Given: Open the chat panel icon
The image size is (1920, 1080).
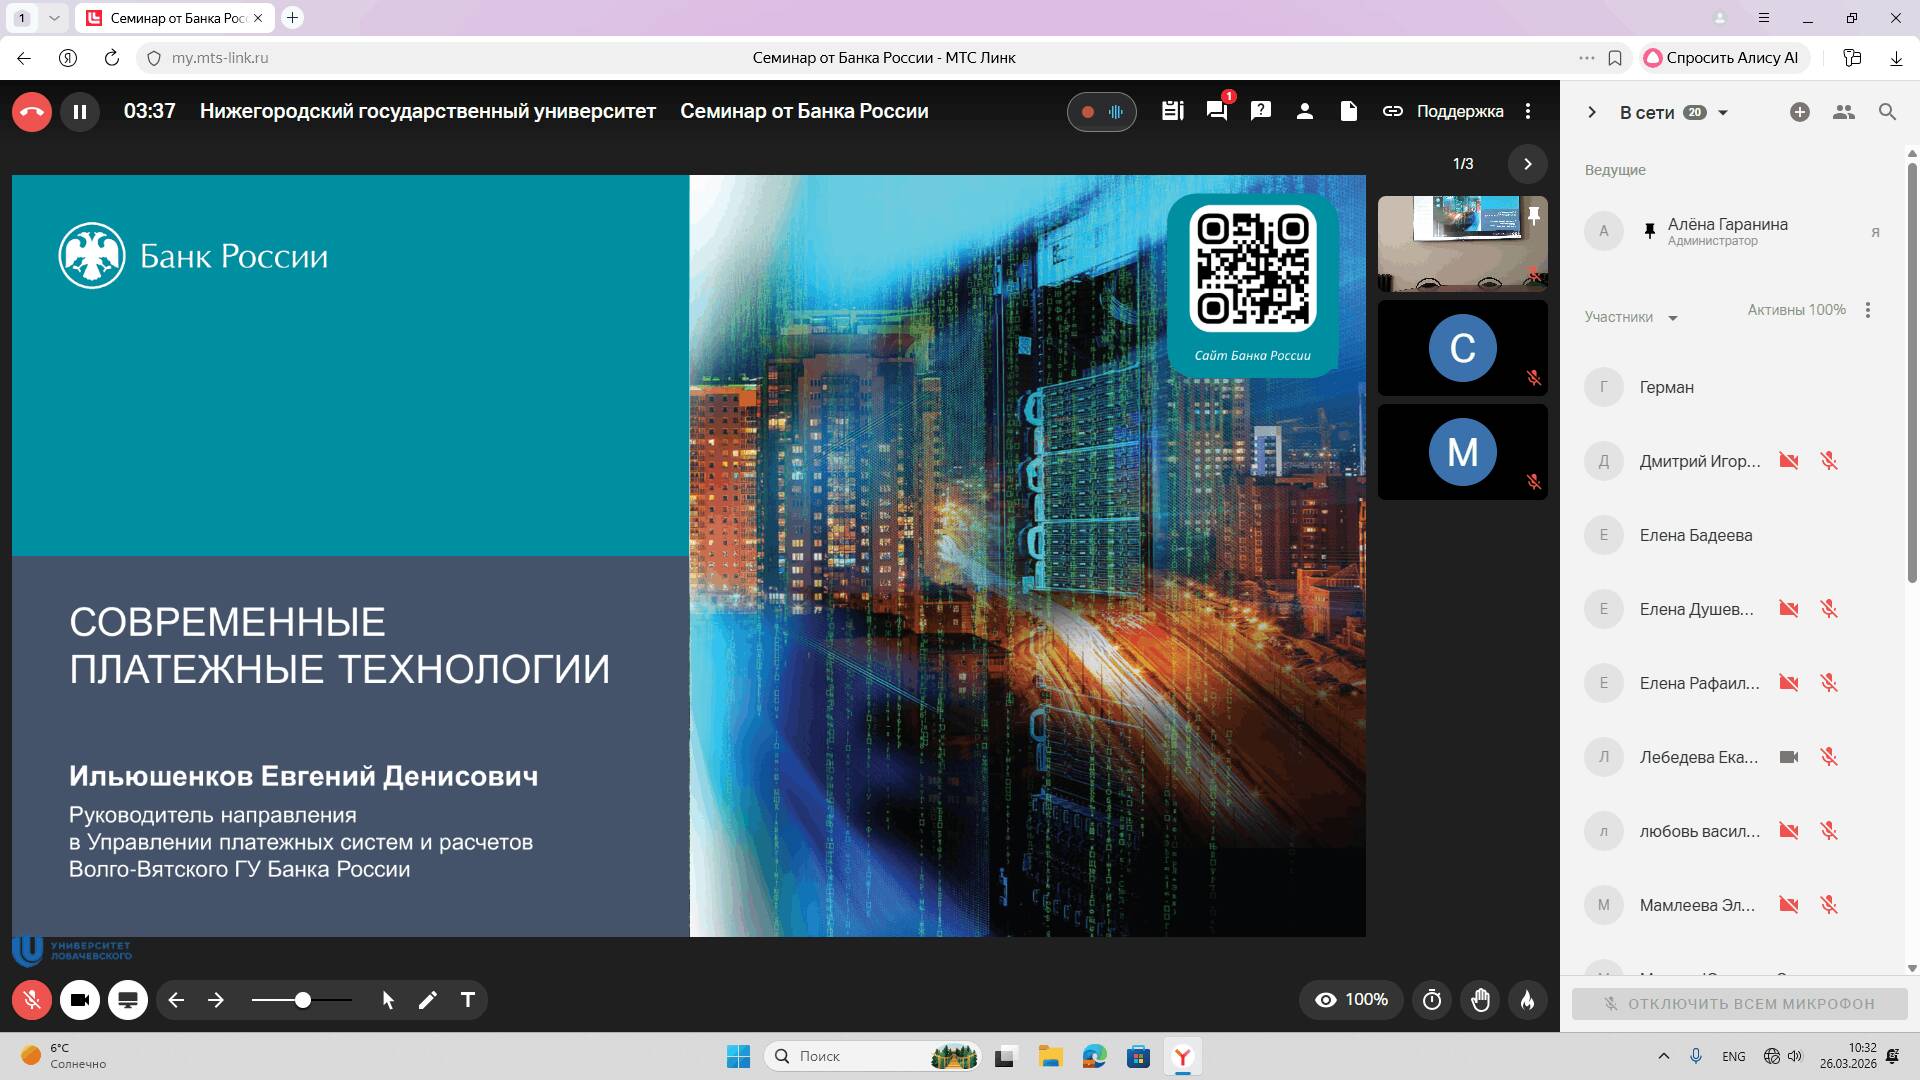Looking at the screenshot, I should click(x=1217, y=112).
